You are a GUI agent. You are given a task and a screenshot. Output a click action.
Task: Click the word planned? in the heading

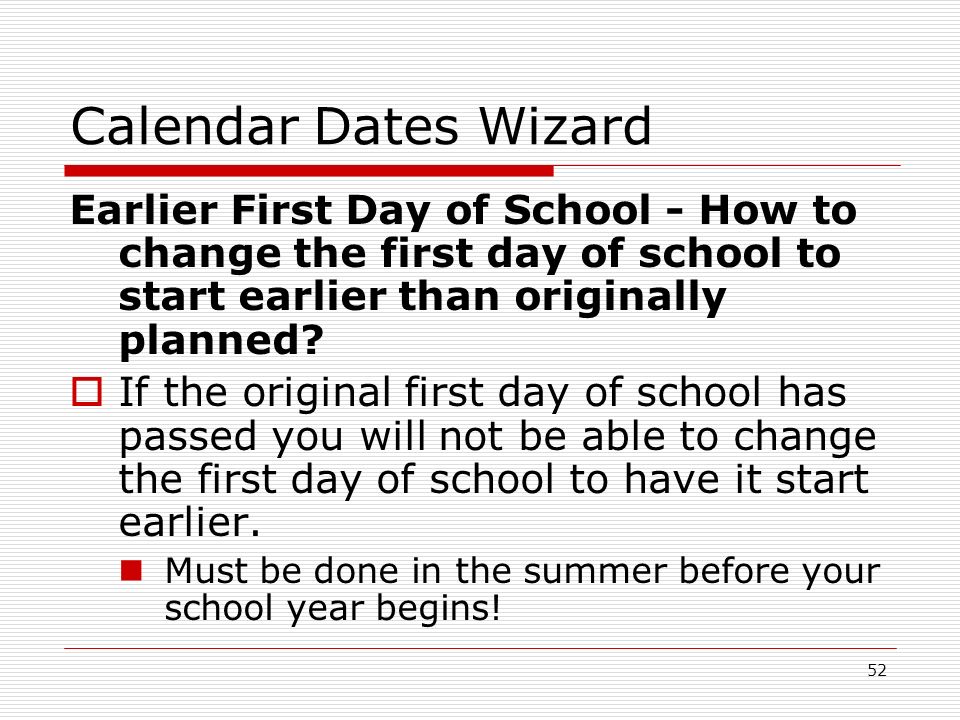point(220,342)
